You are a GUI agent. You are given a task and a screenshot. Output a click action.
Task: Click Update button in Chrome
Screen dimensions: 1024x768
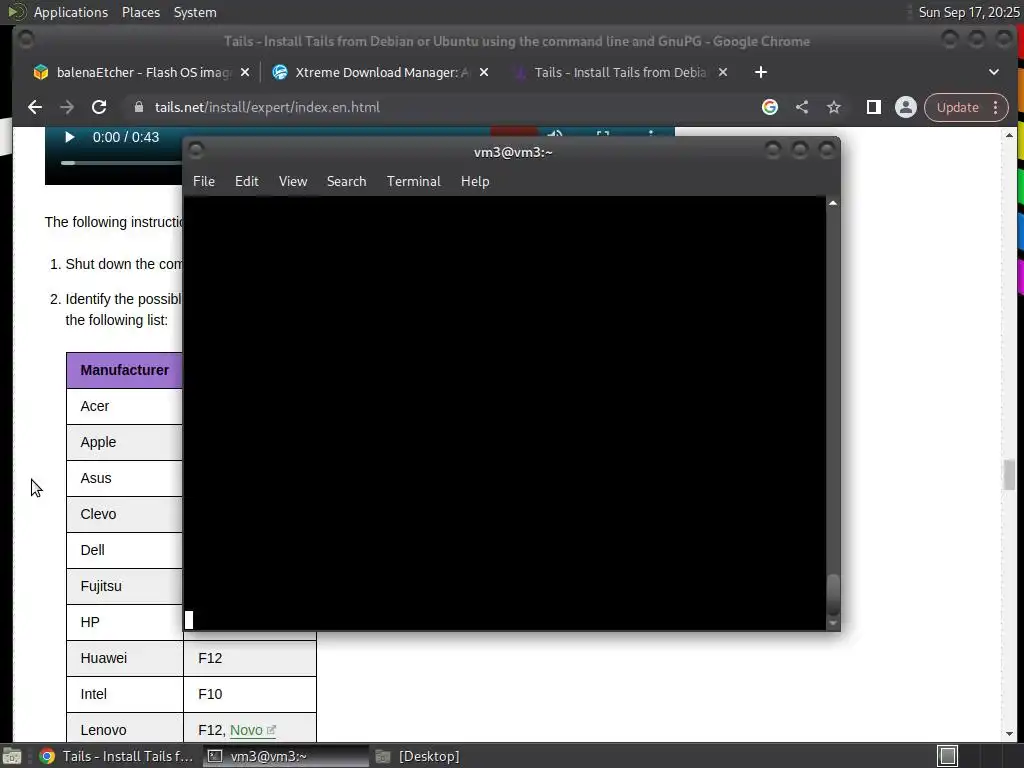point(957,107)
